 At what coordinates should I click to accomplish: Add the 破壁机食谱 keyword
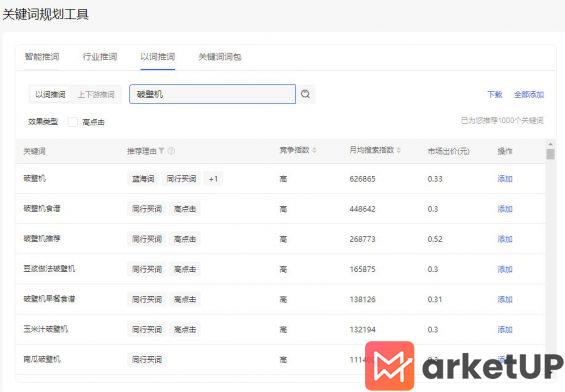(505, 209)
